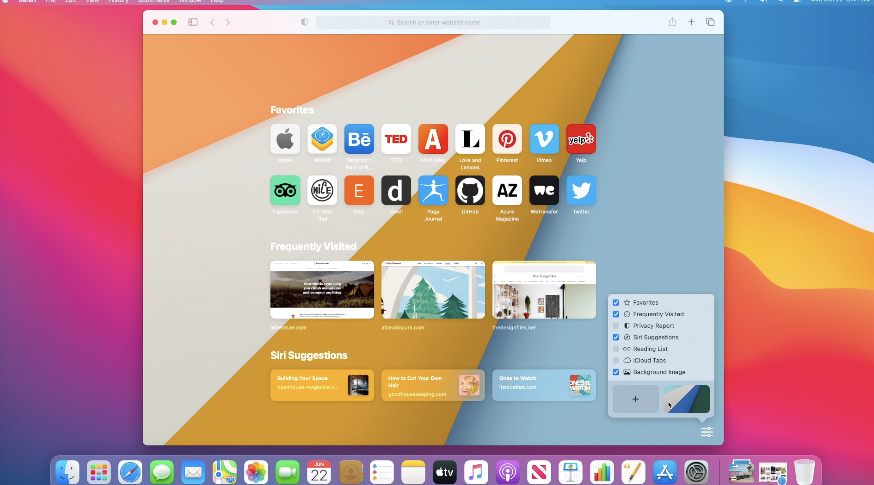874x485 pixels.
Task: Open the Vimeo favorite
Action: pos(544,139)
